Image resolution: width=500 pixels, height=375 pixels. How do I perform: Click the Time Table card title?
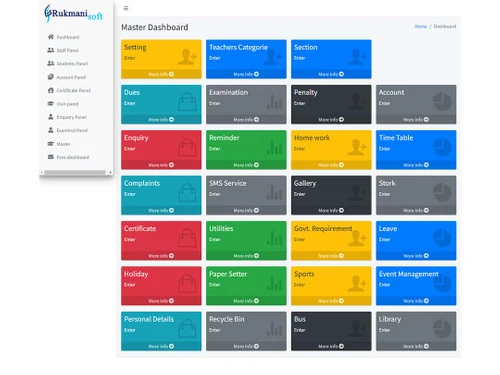(396, 138)
